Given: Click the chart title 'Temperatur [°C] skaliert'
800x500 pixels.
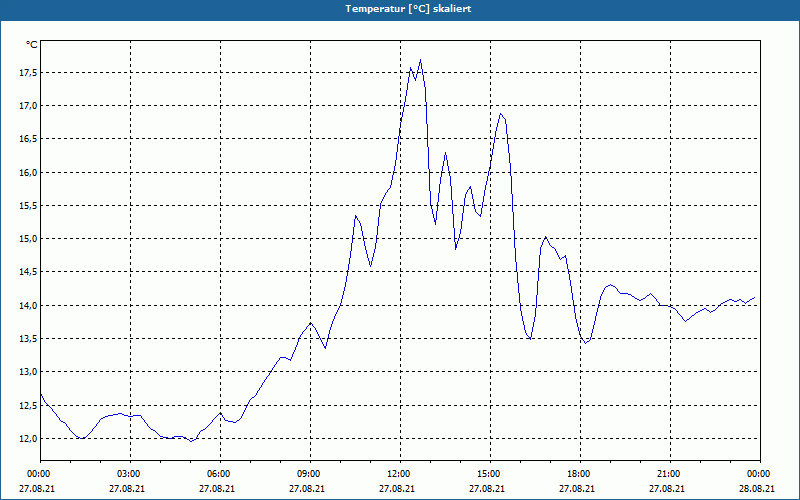Looking at the screenshot, I should pos(408,9).
